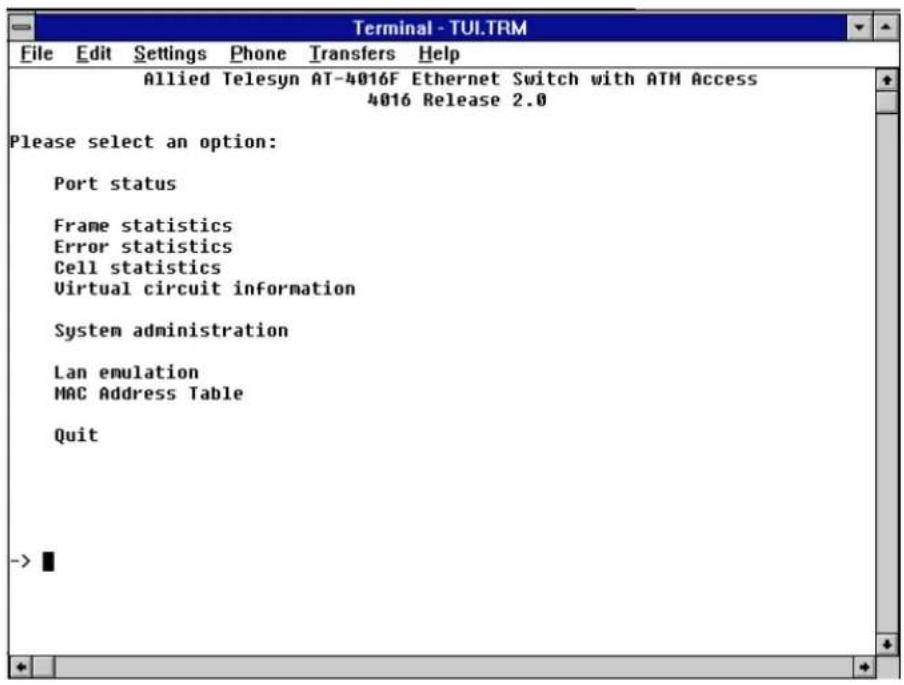Click the vertical scrollbar up arrow
Image resolution: width=904 pixels, height=685 pixels.
(x=887, y=80)
